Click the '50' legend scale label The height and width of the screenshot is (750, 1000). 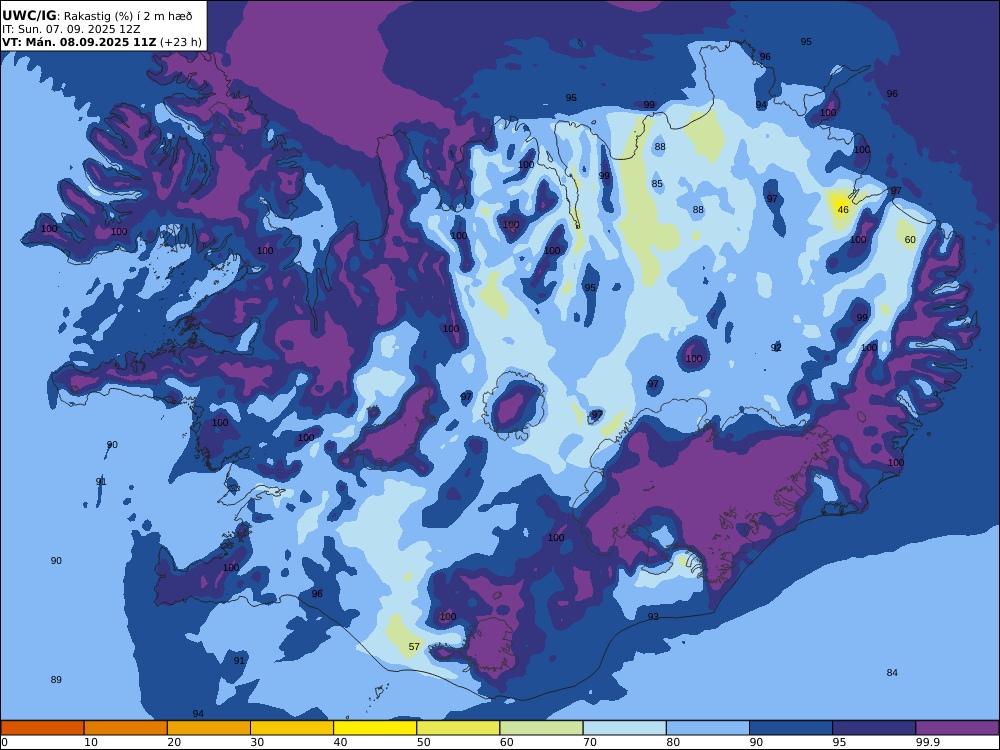(423, 742)
